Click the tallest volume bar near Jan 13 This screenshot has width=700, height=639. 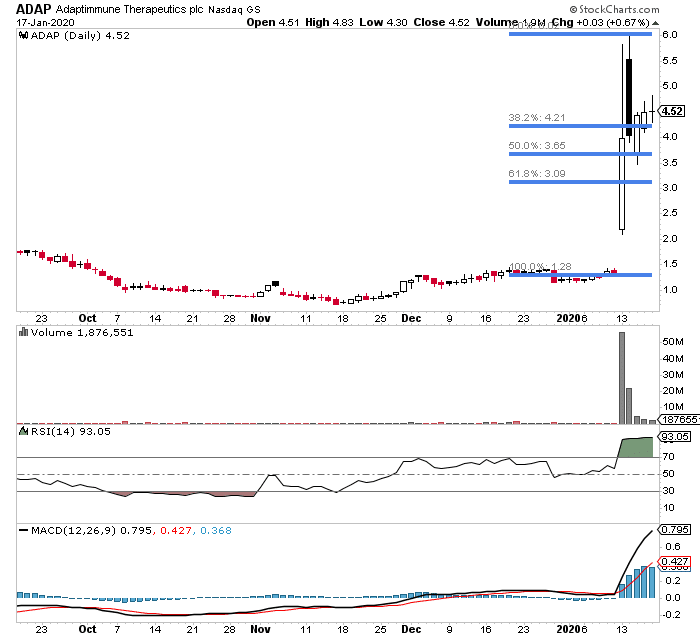point(621,378)
